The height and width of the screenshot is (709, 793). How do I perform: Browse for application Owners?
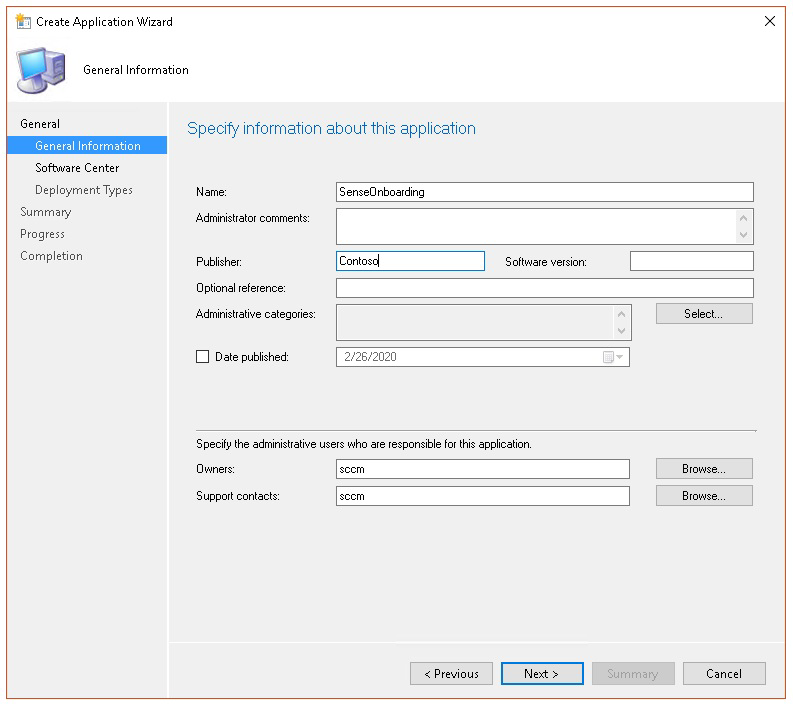[x=704, y=469]
